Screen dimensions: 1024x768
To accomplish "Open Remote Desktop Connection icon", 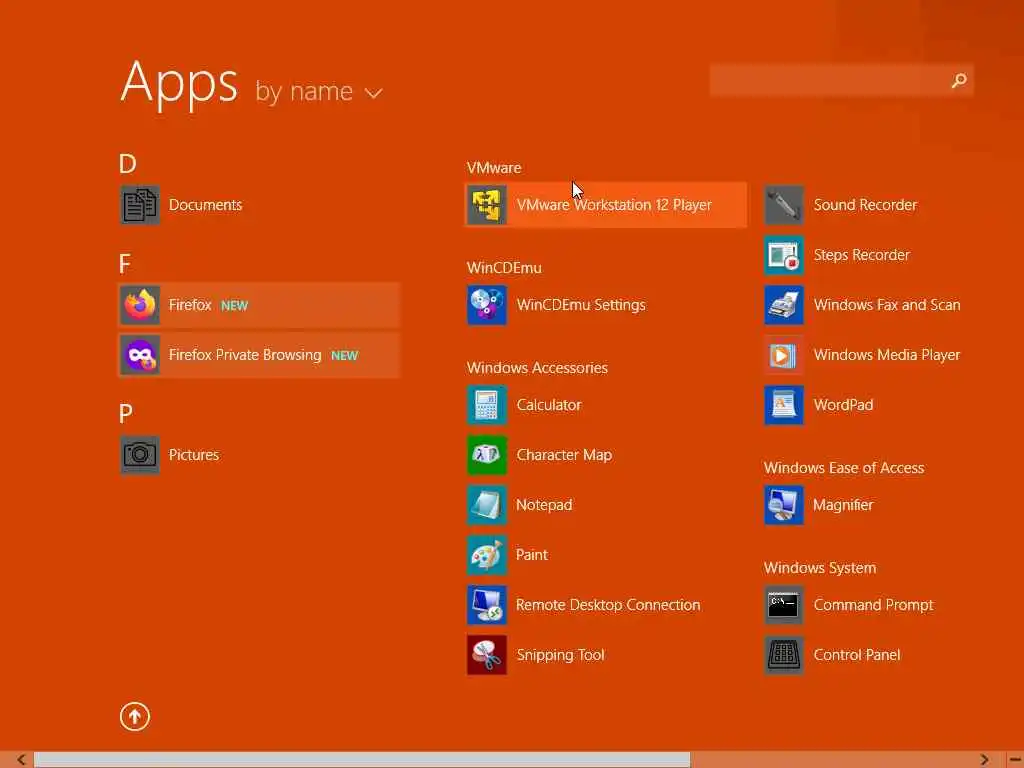I will (x=487, y=605).
